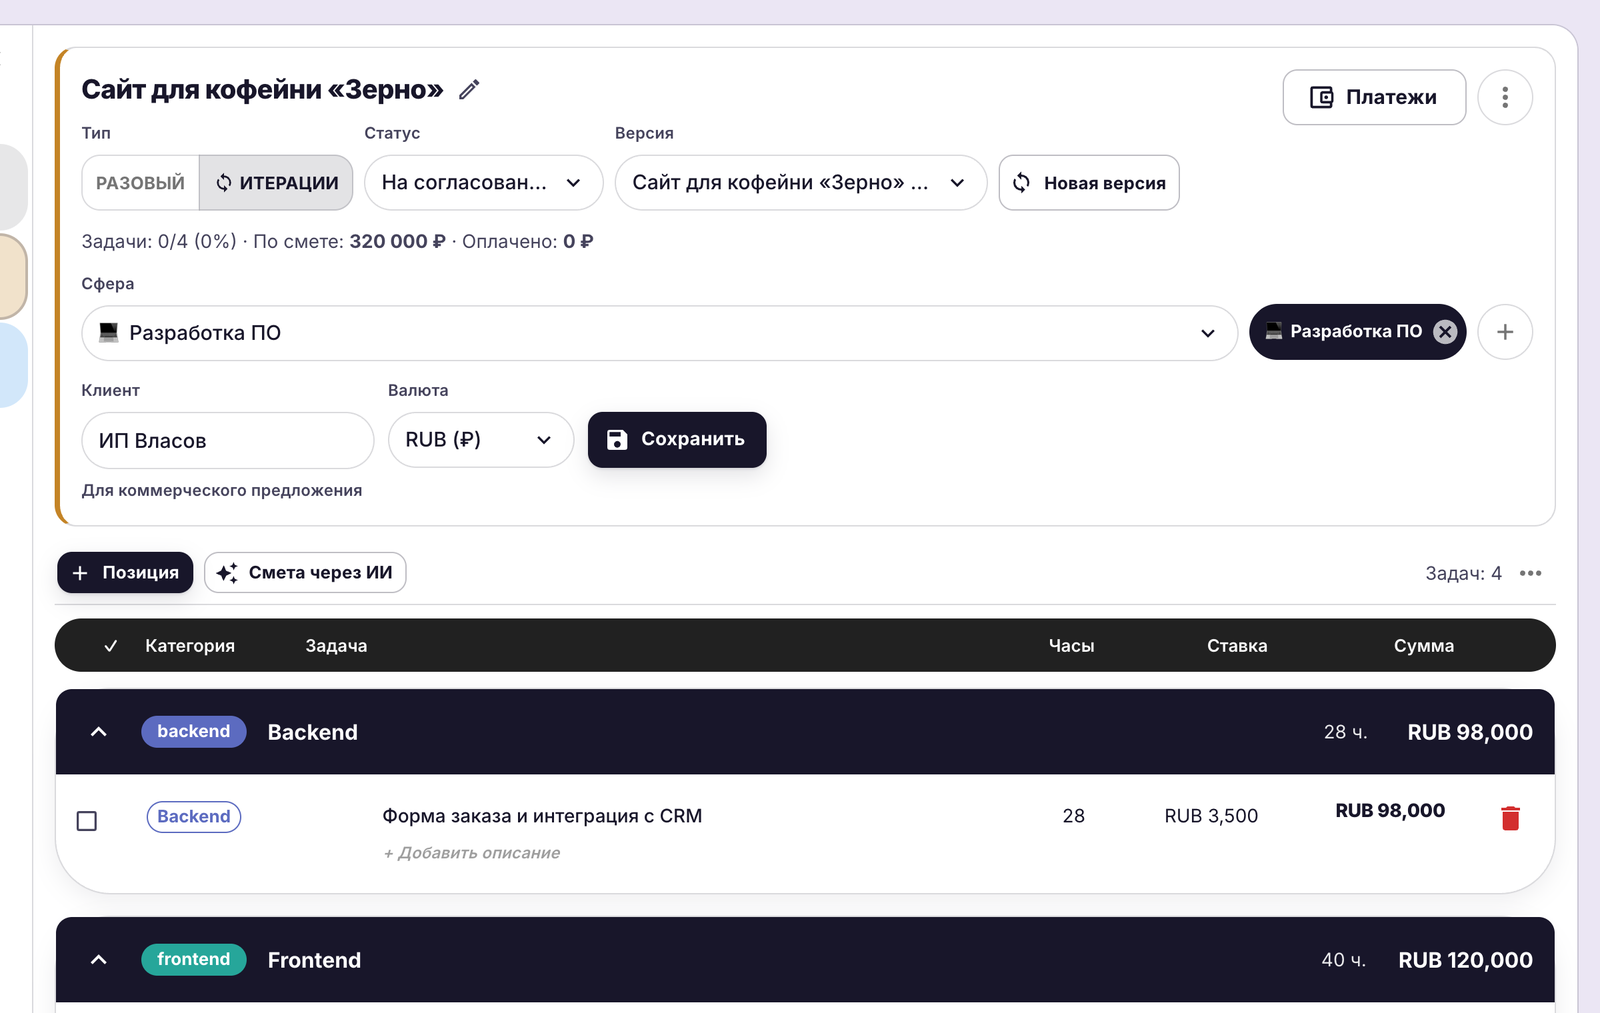The image size is (1600, 1013).
Task: Click task name Форма заказа и интеграция с CRM
Action: tap(542, 816)
